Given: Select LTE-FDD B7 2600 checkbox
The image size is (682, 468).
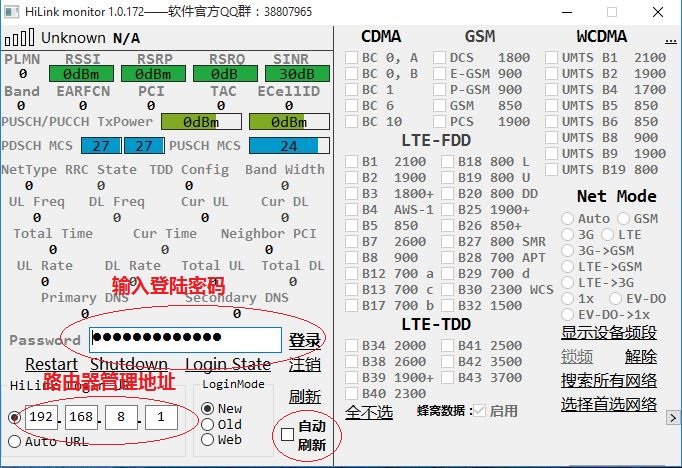Looking at the screenshot, I should click(x=351, y=241).
